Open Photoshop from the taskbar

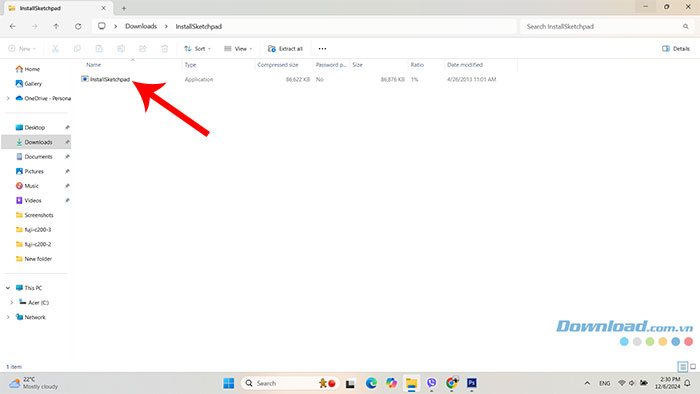click(x=472, y=383)
